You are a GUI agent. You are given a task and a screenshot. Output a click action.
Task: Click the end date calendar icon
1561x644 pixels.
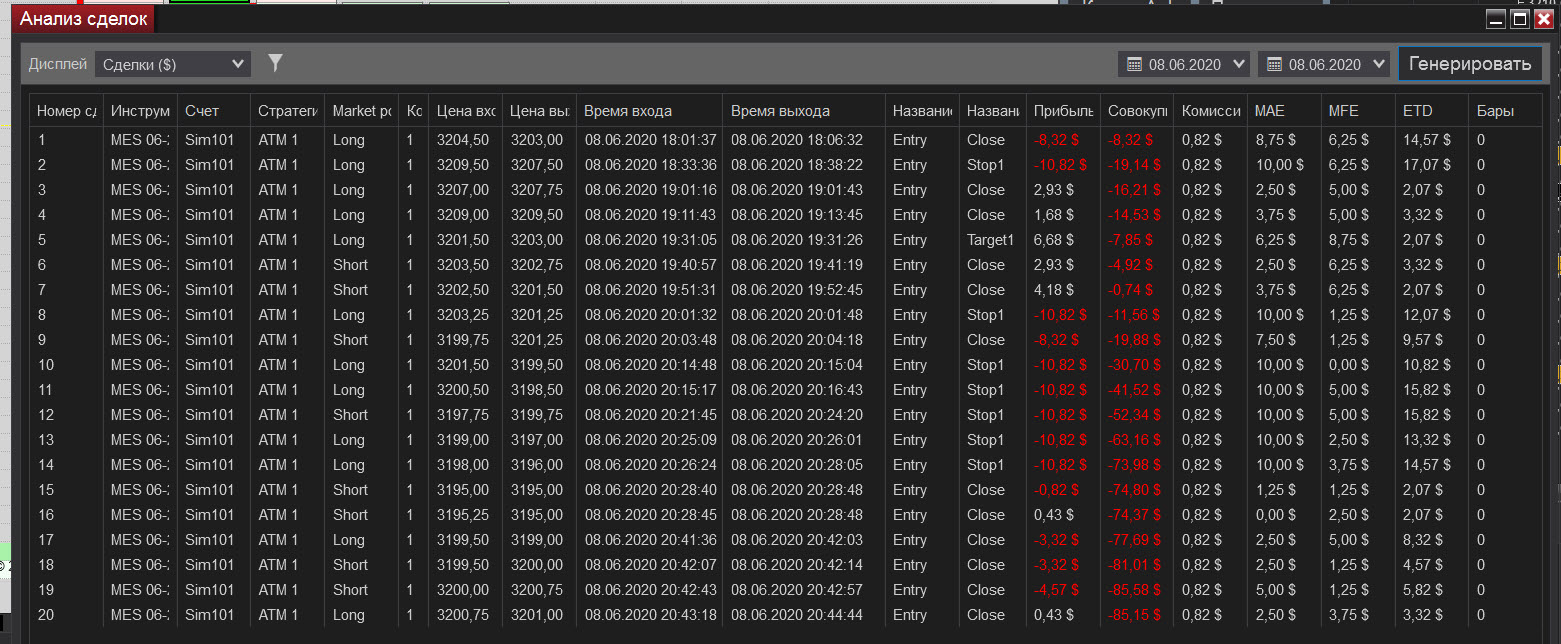[1274, 64]
